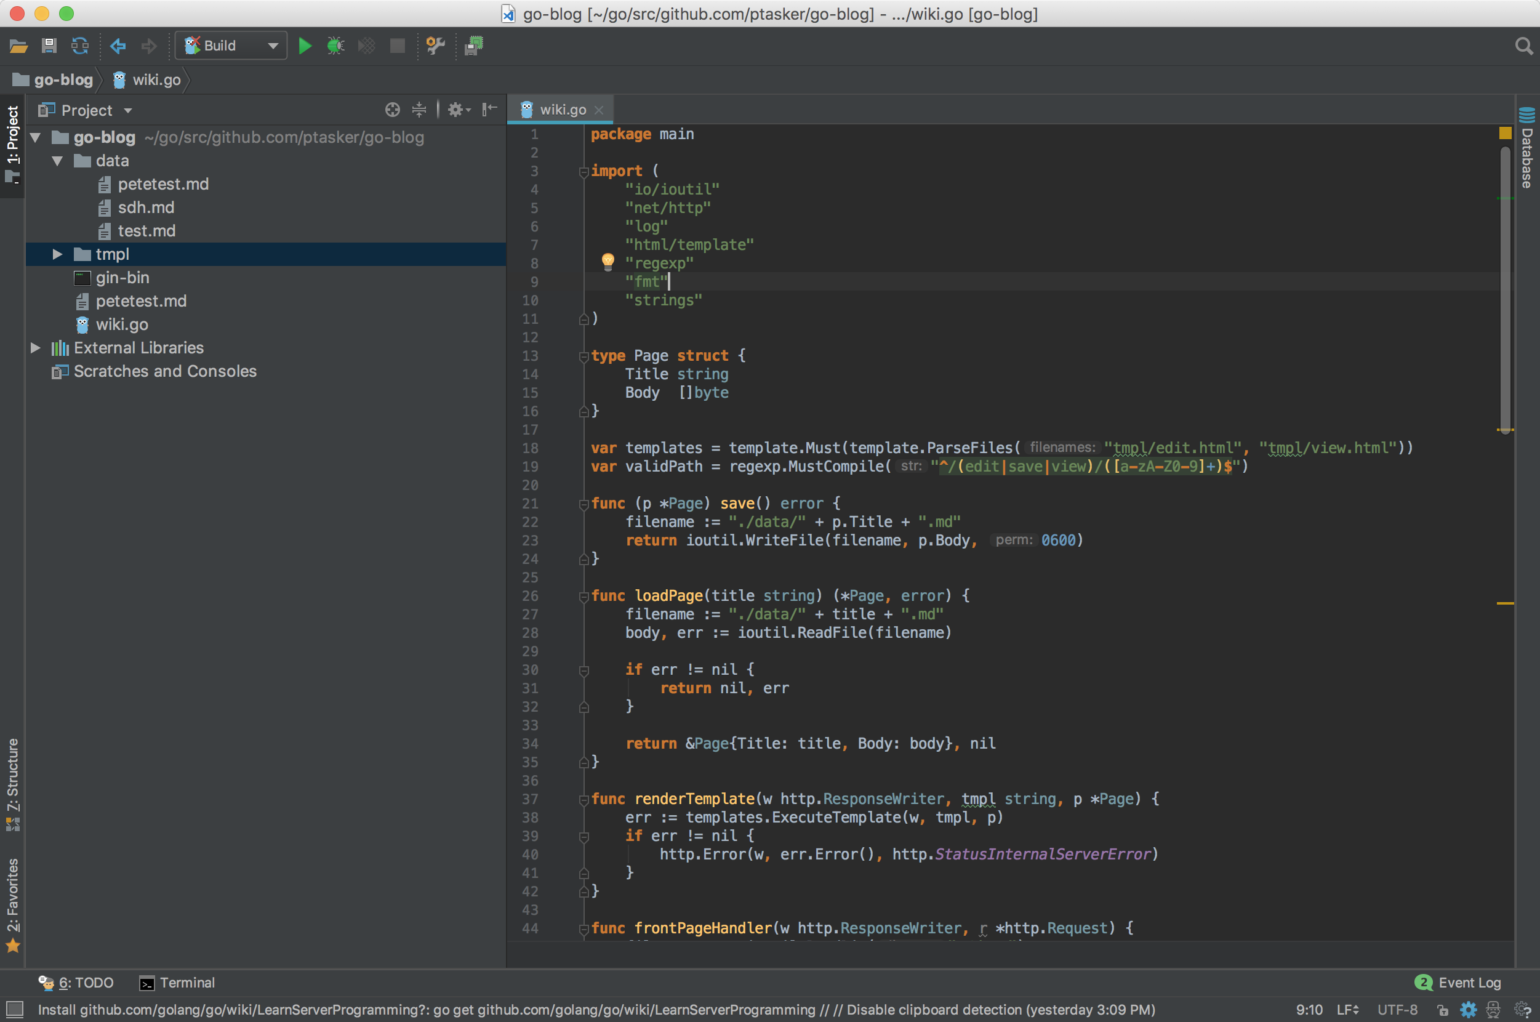The image size is (1540, 1022).
Task: Click the Run with Coverage icon
Action: click(367, 46)
